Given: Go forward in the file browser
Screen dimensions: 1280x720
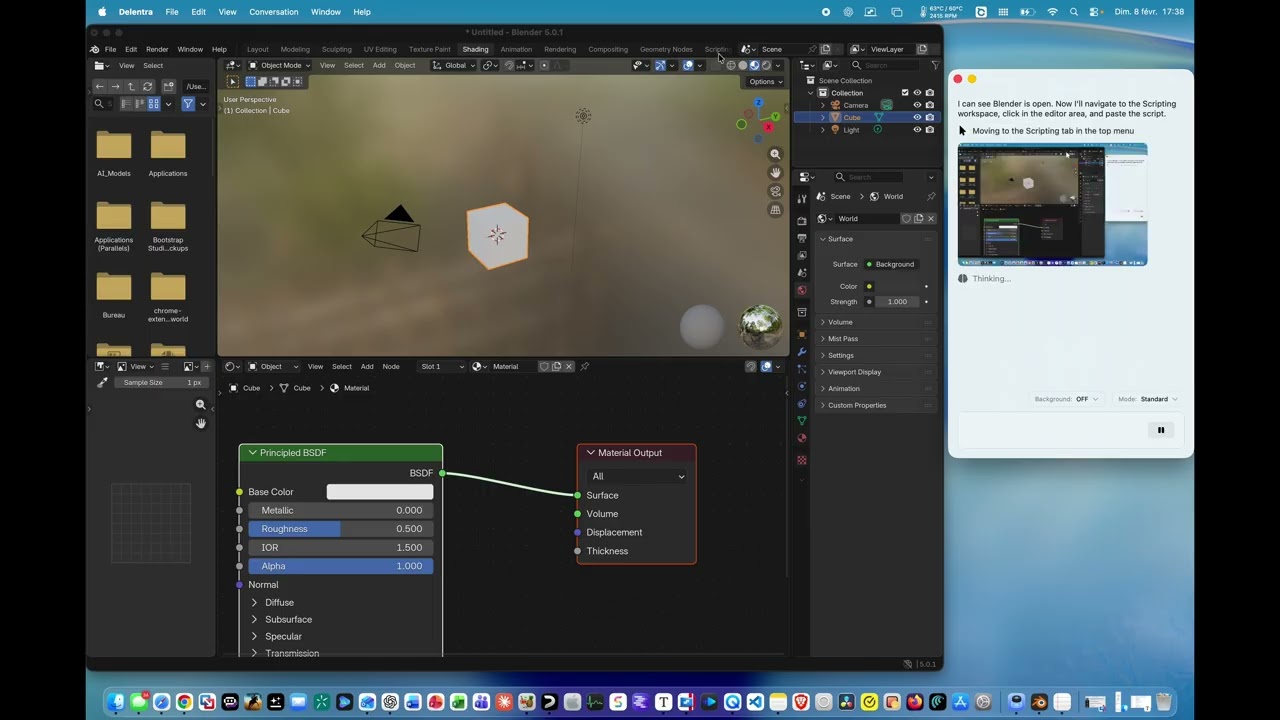Looking at the screenshot, I should tap(115, 86).
